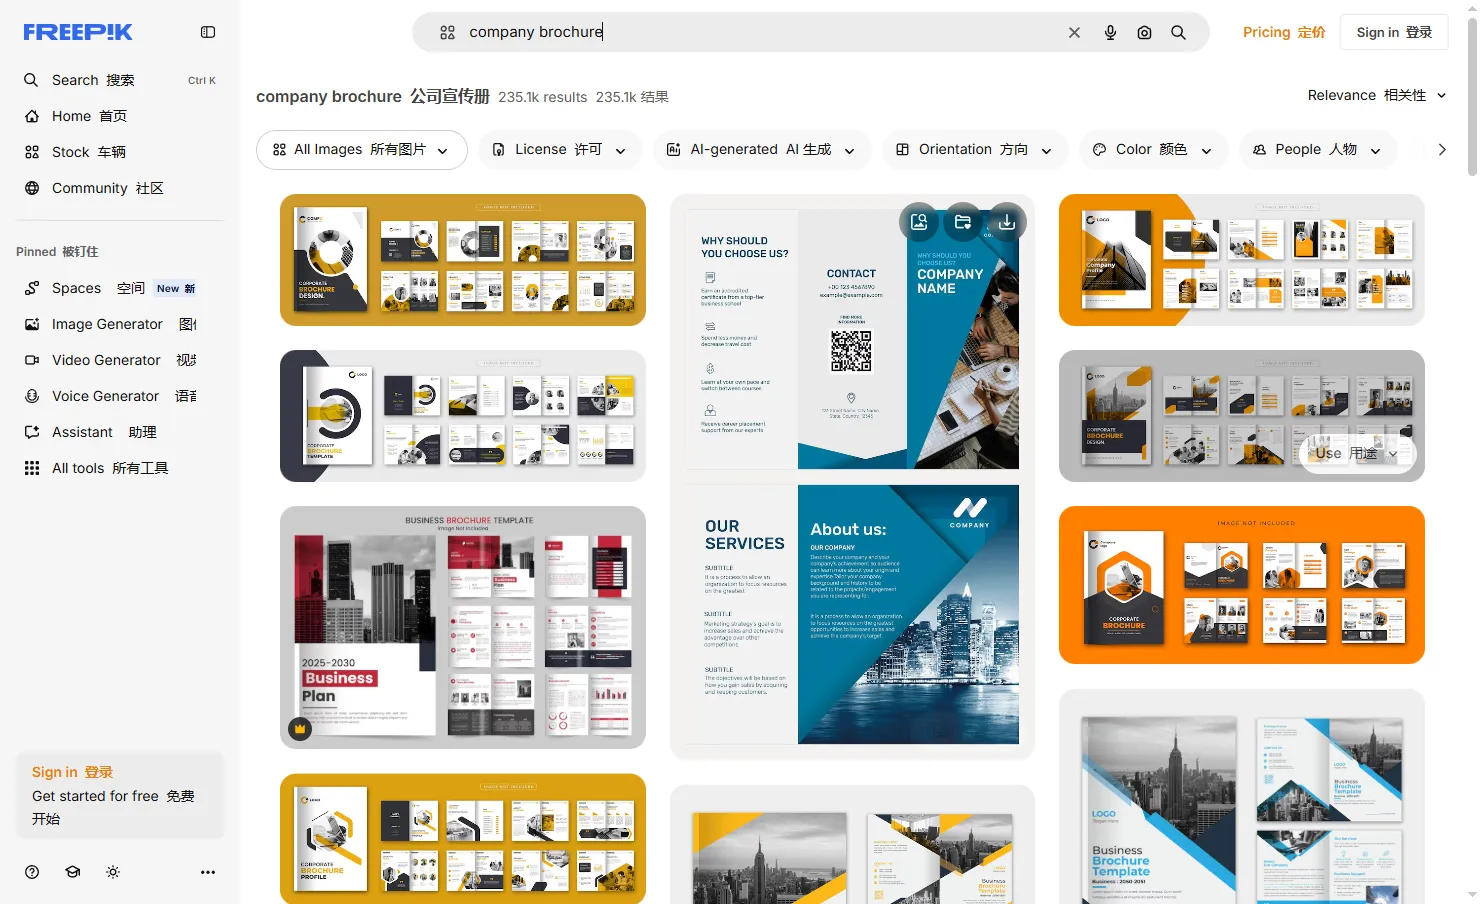Change the Relevance sort order
The height and width of the screenshot is (904, 1480).
click(x=1376, y=95)
